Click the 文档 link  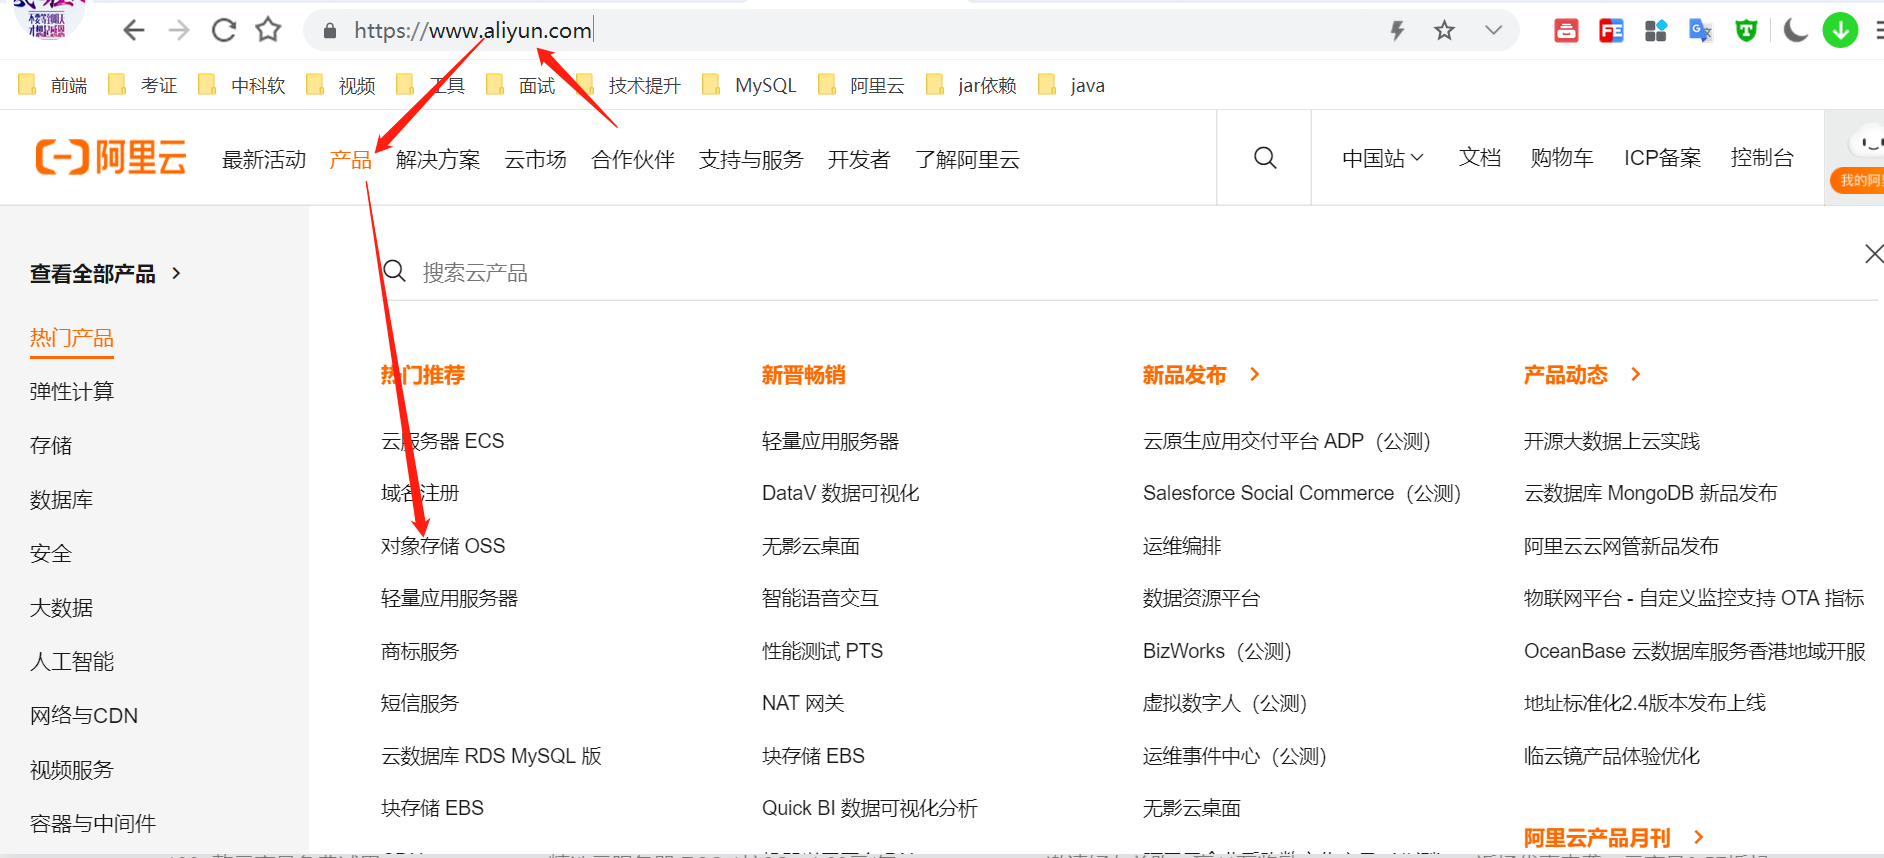1480,157
